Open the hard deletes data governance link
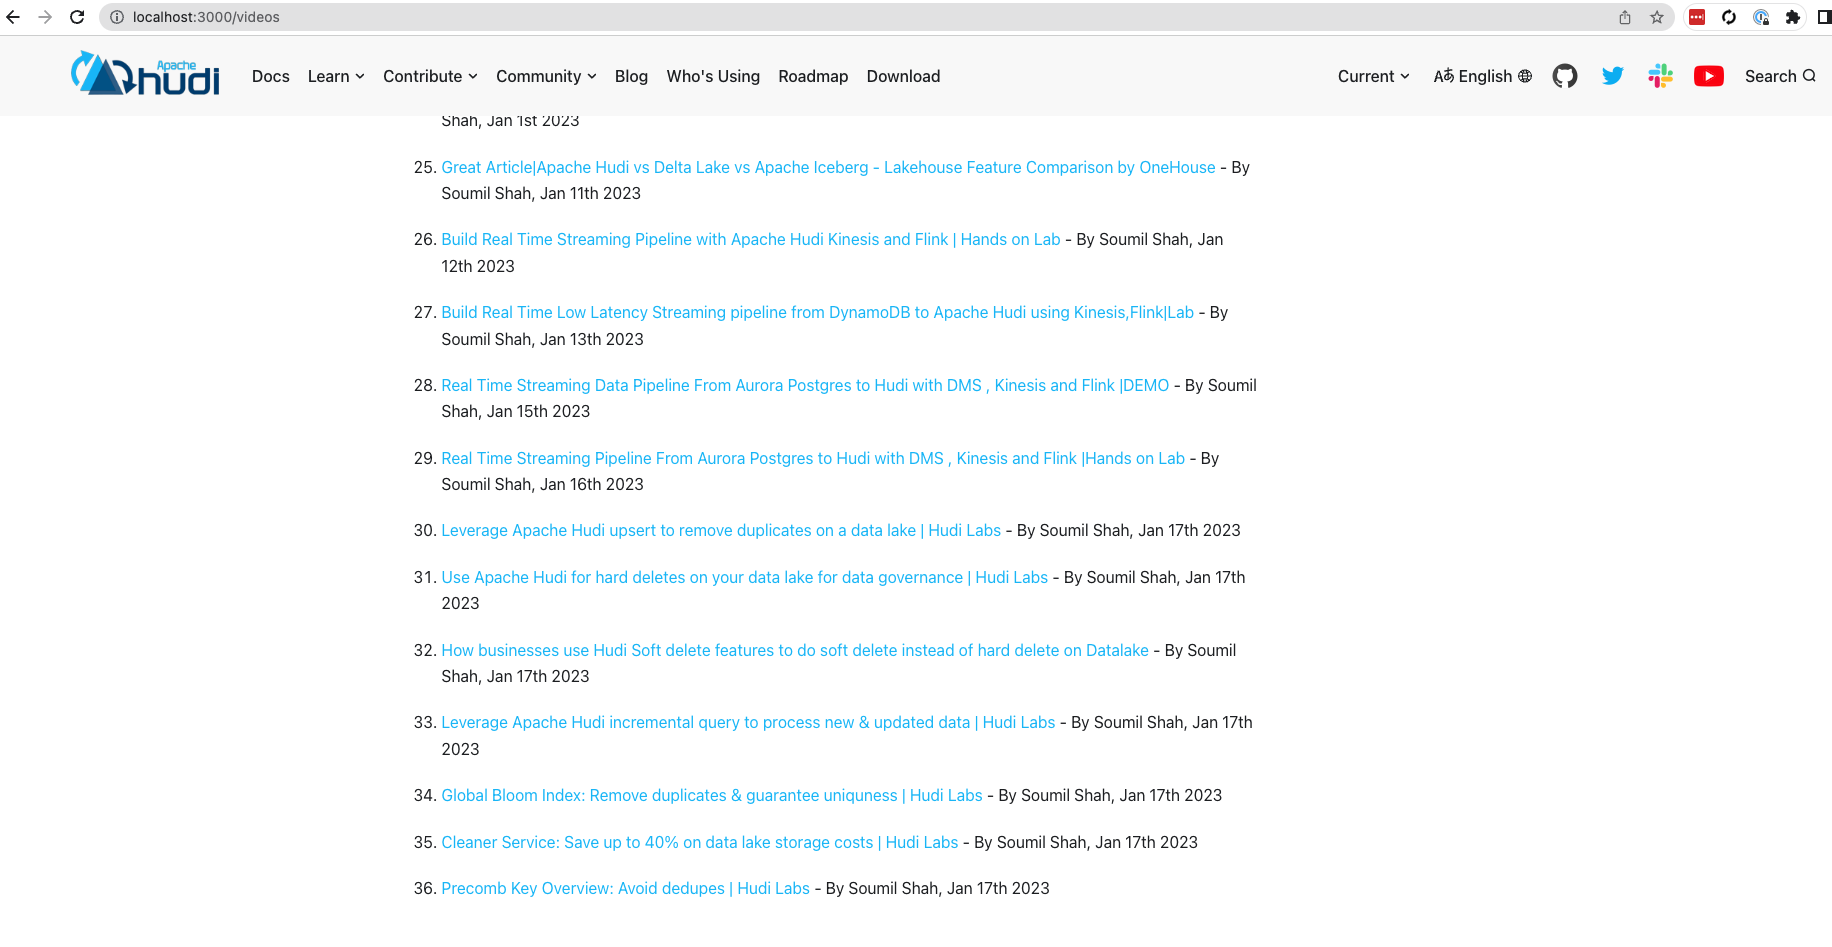The height and width of the screenshot is (947, 1832). click(745, 577)
